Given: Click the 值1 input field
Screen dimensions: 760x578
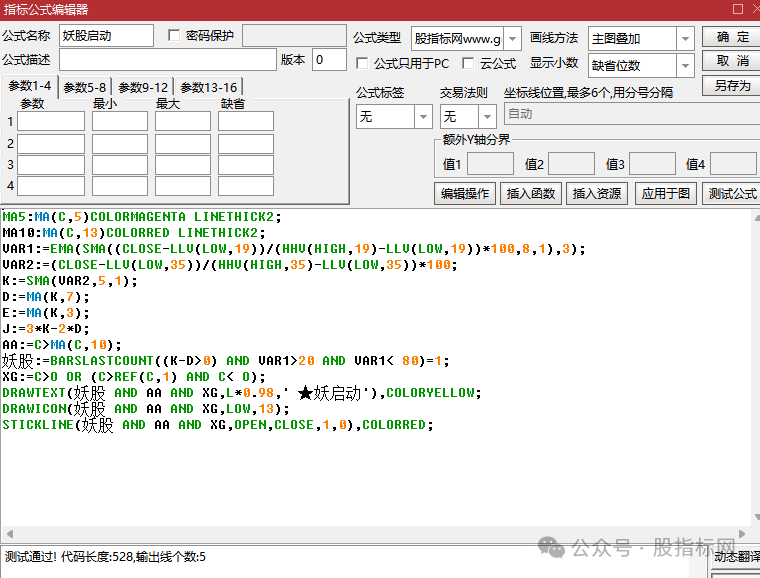Looking at the screenshot, I should (x=490, y=164).
